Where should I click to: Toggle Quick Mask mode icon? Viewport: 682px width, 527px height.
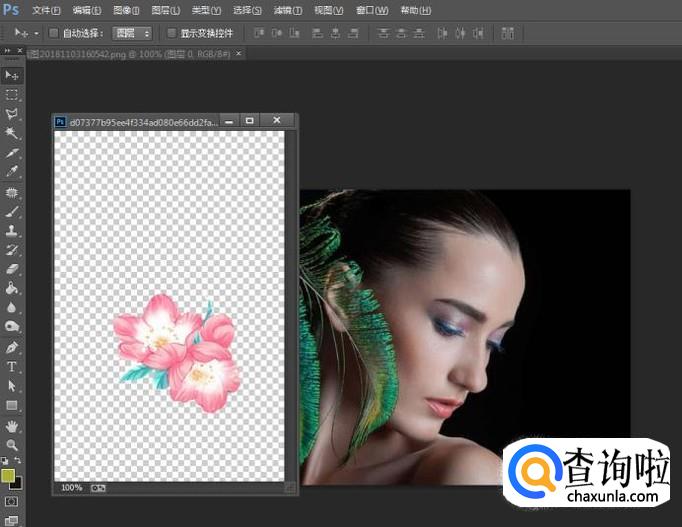click(12, 501)
